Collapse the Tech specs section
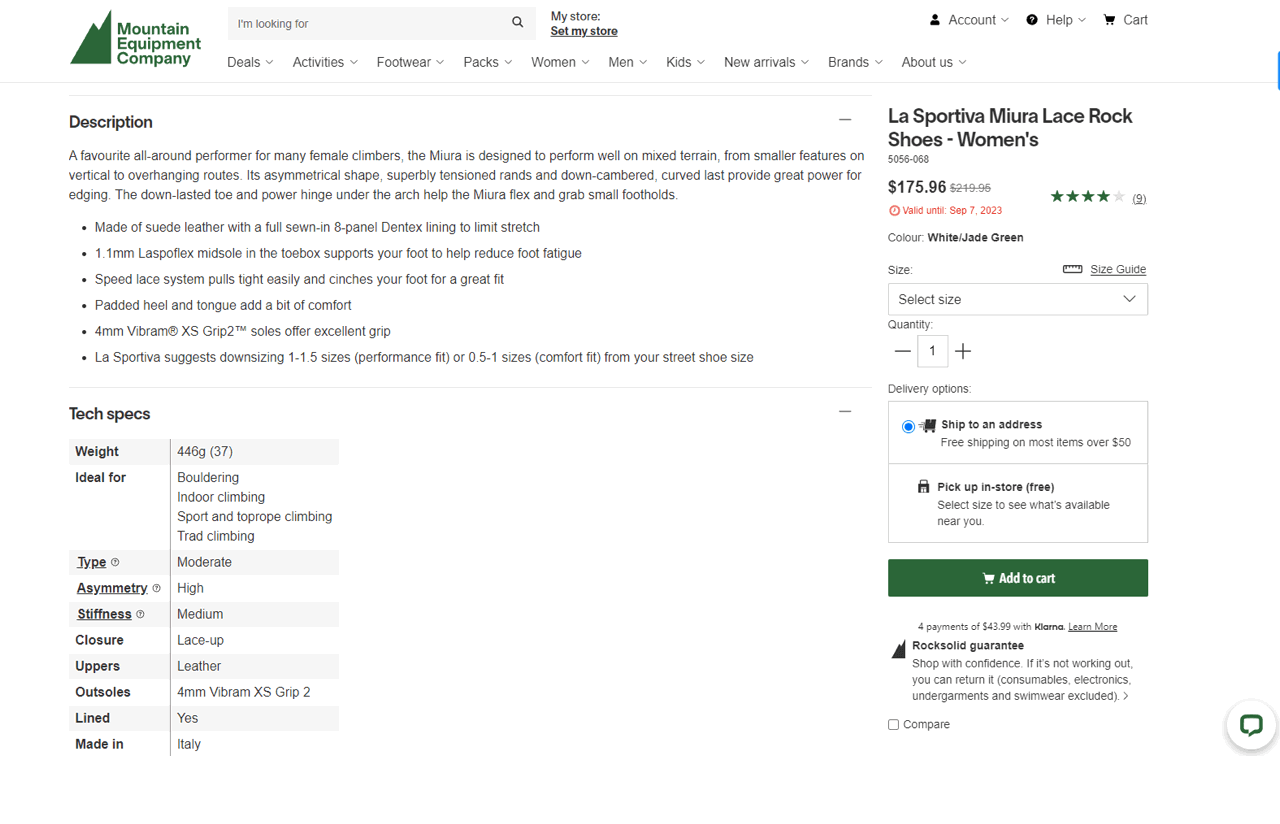1280x824 pixels. point(845,412)
